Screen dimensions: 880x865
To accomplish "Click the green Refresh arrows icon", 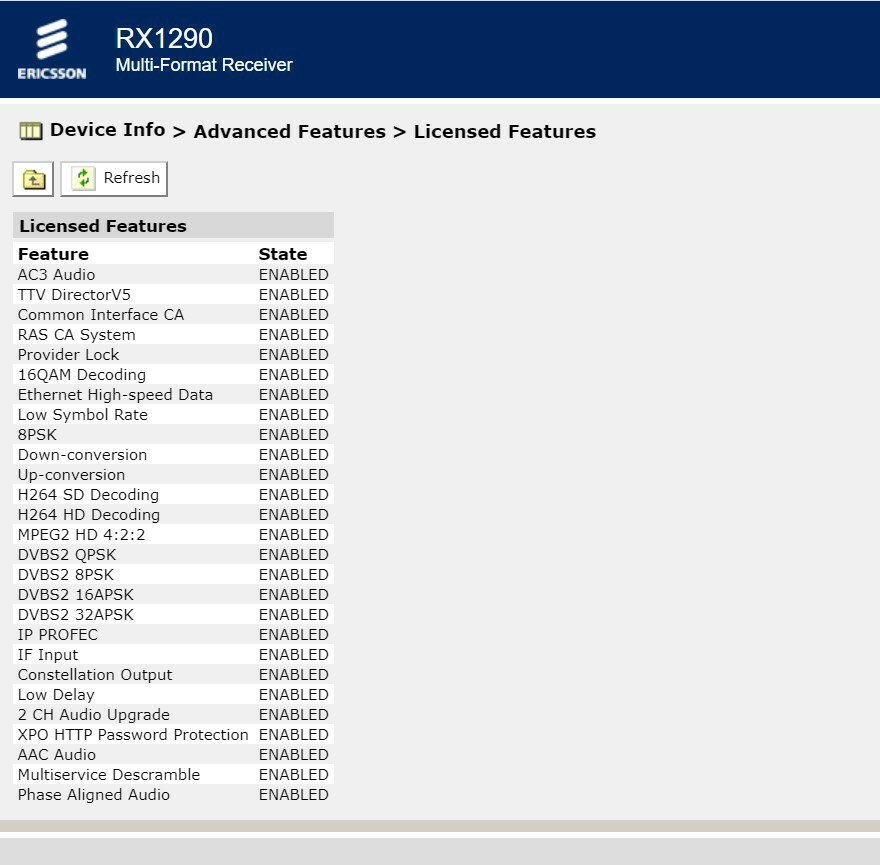I will pyautogui.click(x=84, y=178).
